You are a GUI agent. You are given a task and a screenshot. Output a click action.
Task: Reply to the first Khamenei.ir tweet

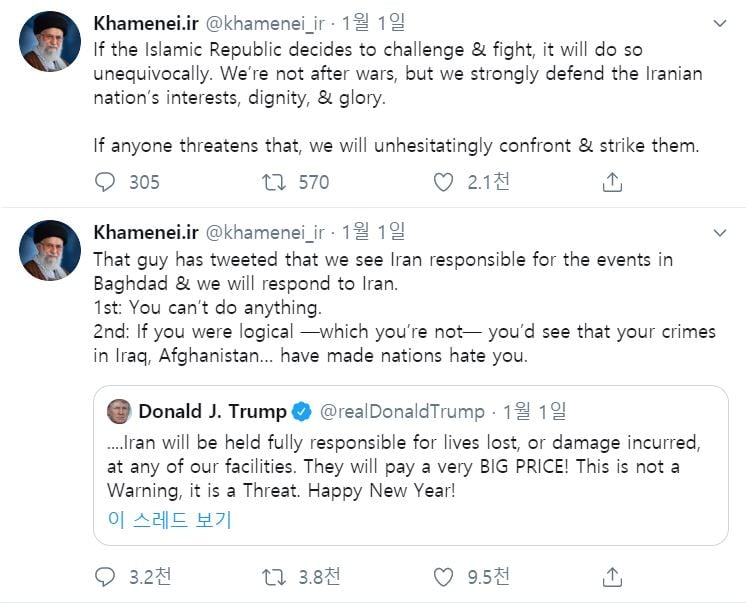coord(105,182)
